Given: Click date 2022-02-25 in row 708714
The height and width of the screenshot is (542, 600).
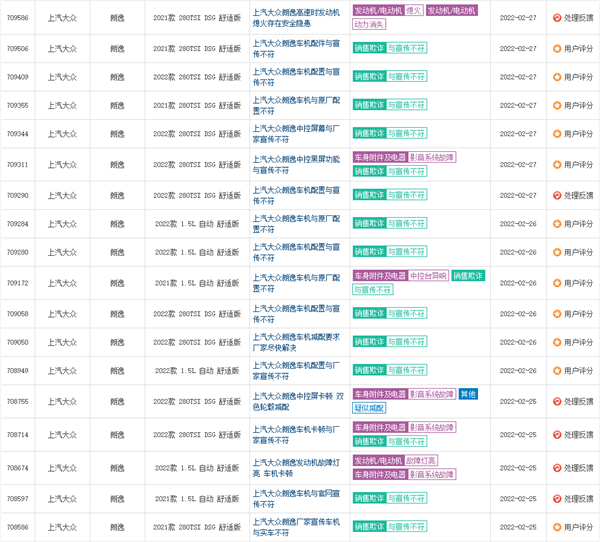Looking at the screenshot, I should 518,435.
